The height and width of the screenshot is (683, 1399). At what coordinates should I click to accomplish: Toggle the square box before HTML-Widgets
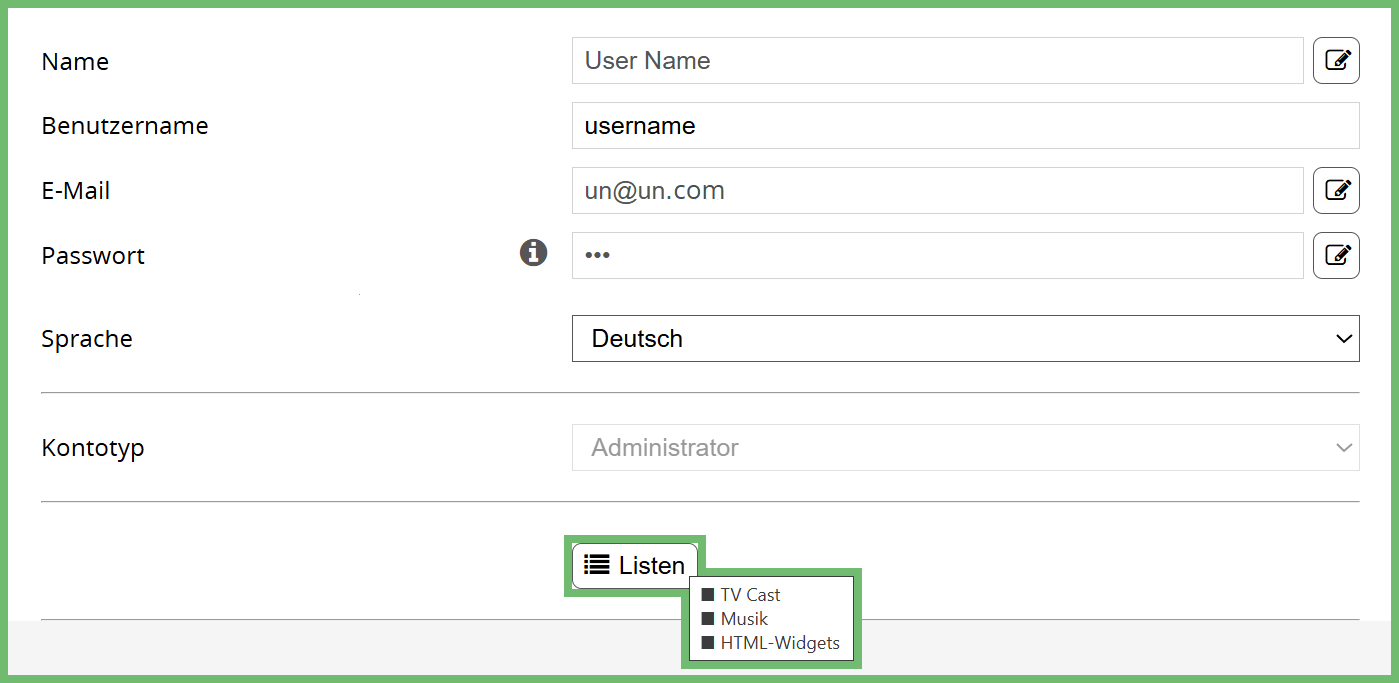pyautogui.click(x=708, y=643)
